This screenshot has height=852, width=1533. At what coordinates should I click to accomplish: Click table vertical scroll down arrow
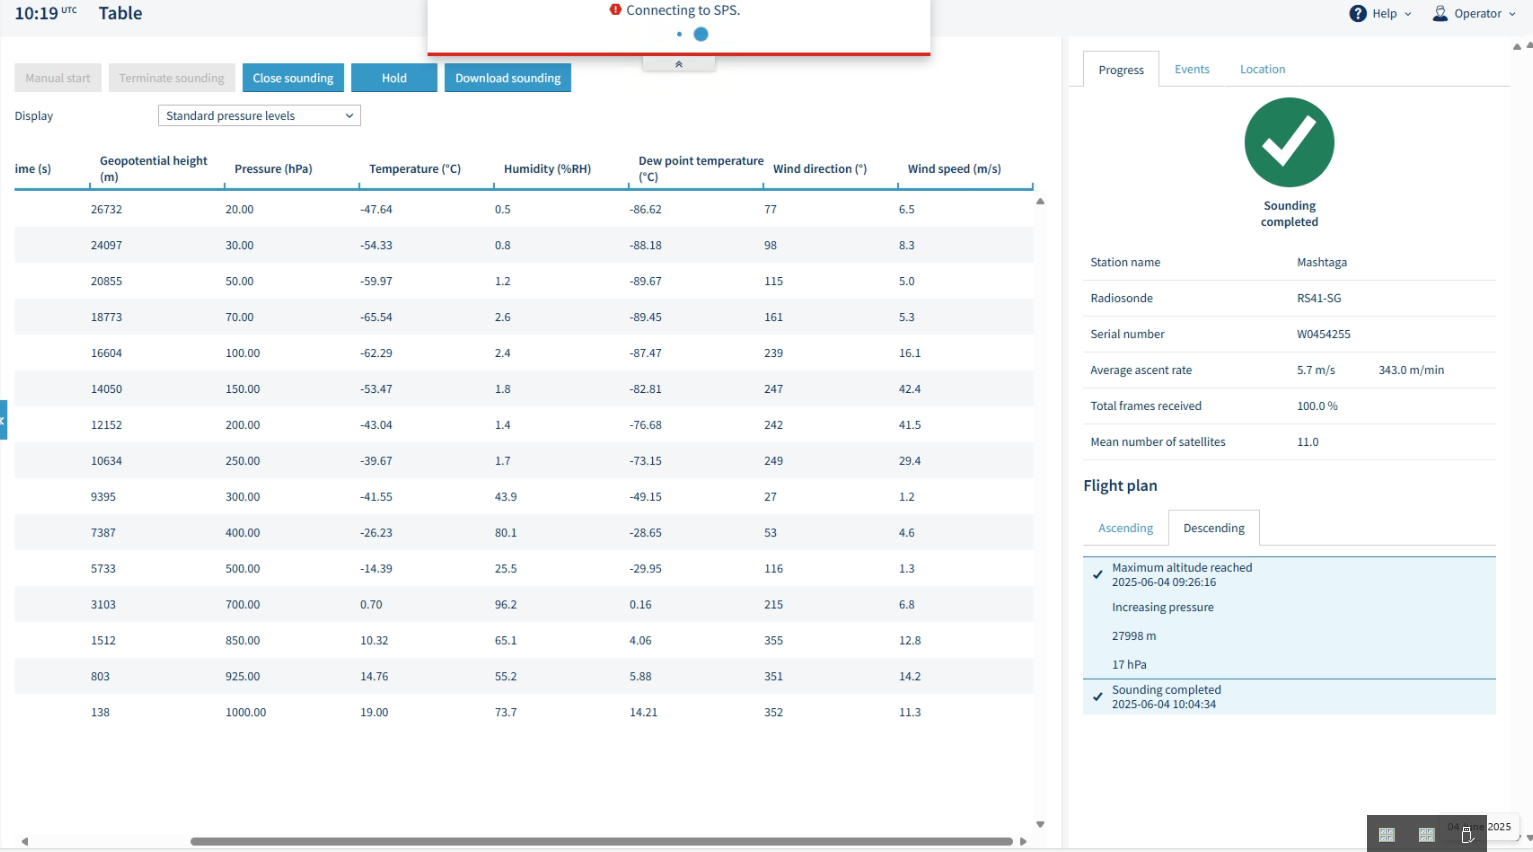point(1040,825)
